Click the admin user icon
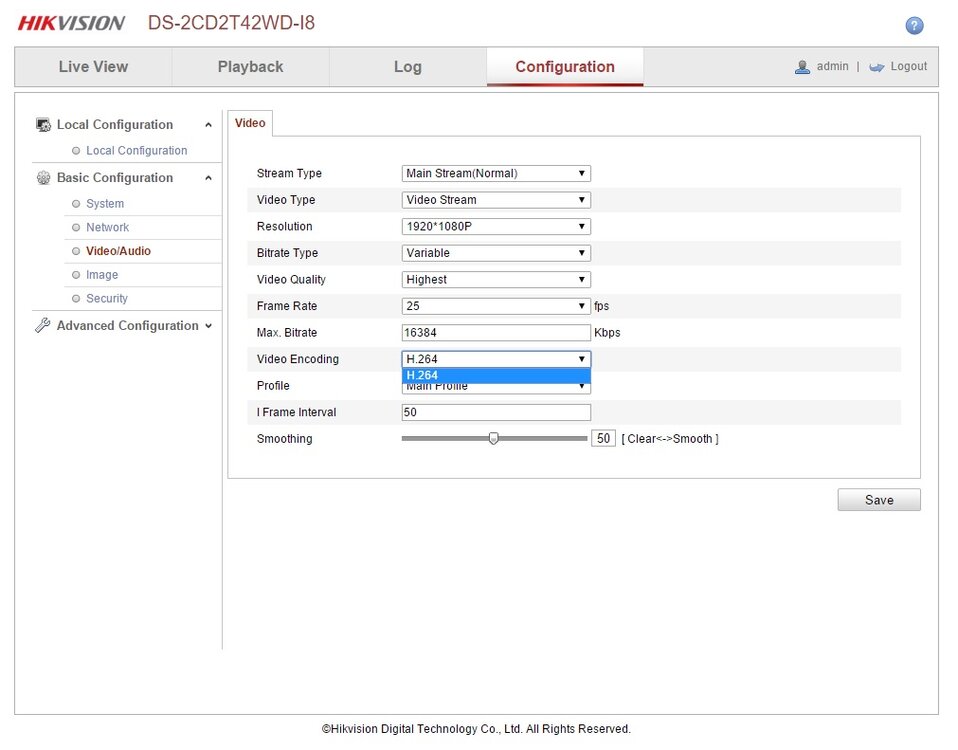The width and height of the screenshot is (958, 750). pyautogui.click(x=802, y=67)
